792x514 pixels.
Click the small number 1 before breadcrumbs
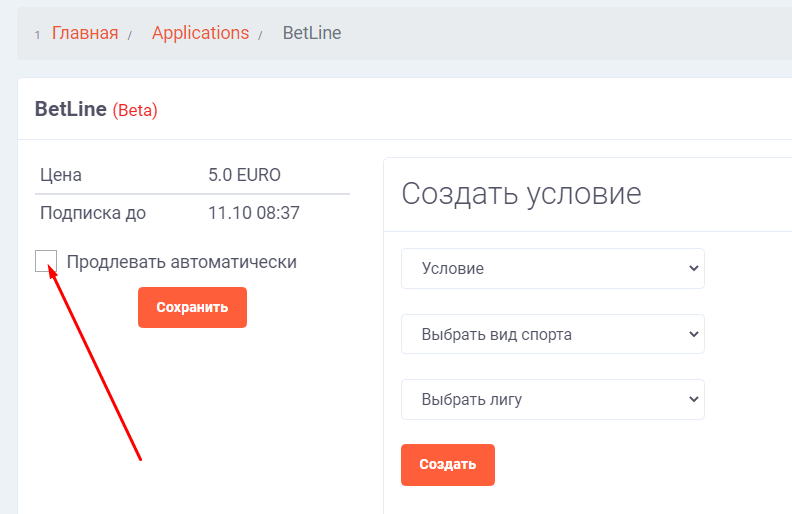(x=38, y=35)
